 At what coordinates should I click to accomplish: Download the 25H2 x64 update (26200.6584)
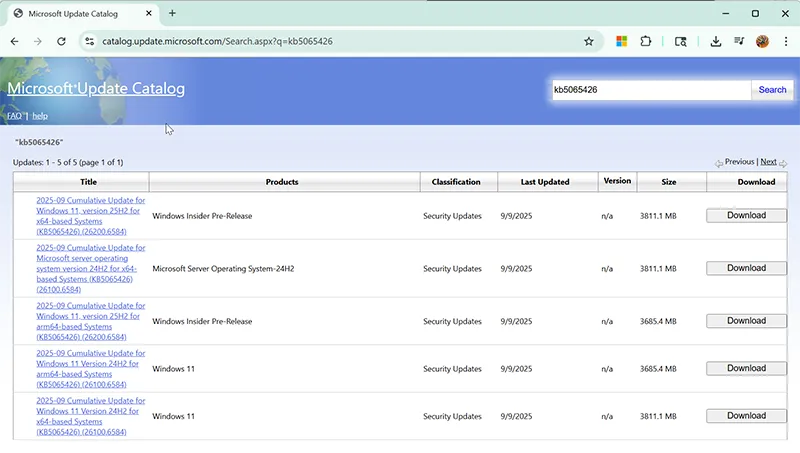point(746,215)
